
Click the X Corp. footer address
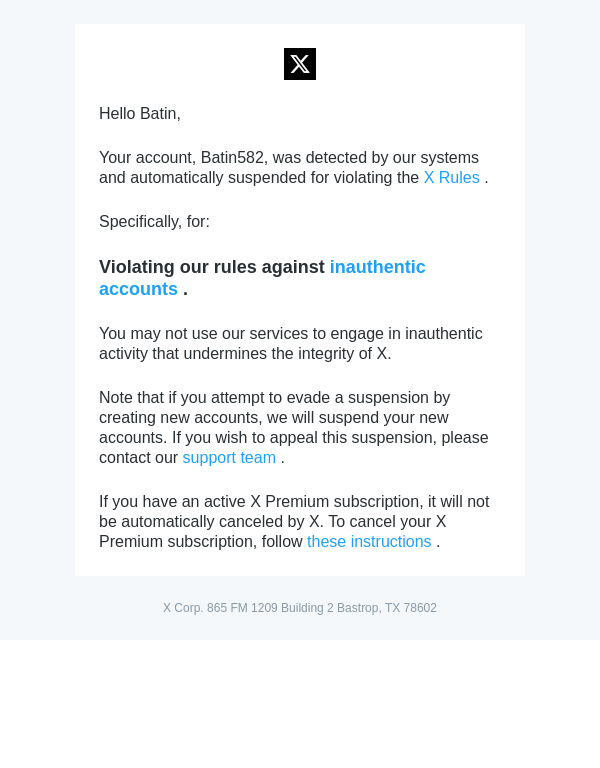[300, 608]
